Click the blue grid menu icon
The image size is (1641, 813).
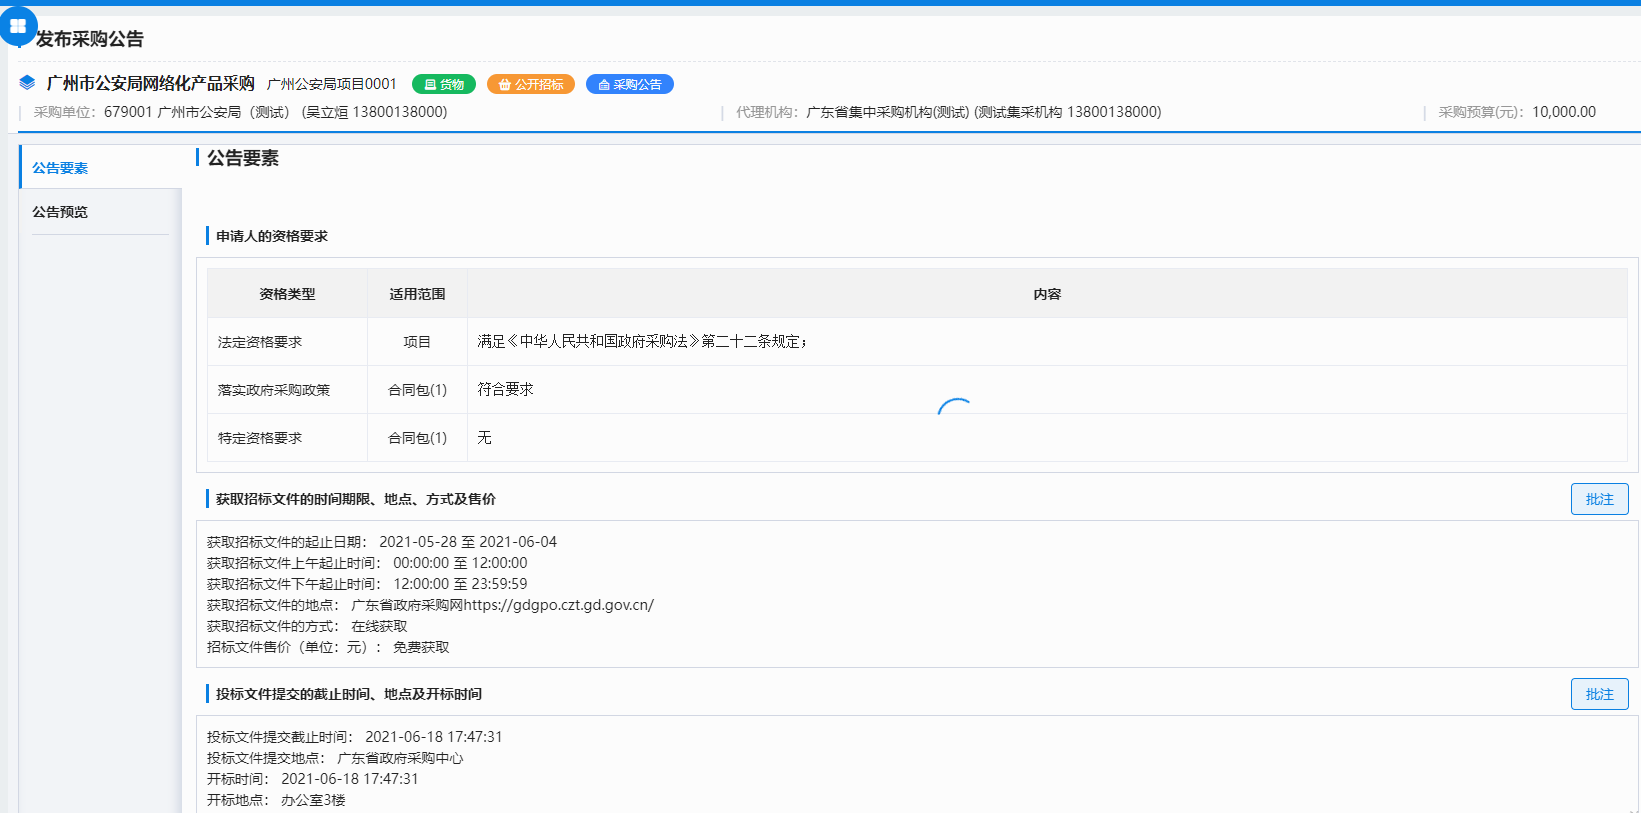coord(18,26)
